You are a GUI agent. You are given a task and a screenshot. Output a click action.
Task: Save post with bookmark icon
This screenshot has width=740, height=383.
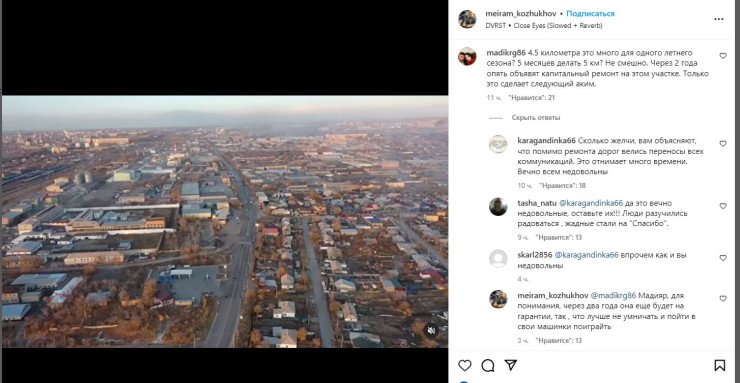tap(719, 366)
